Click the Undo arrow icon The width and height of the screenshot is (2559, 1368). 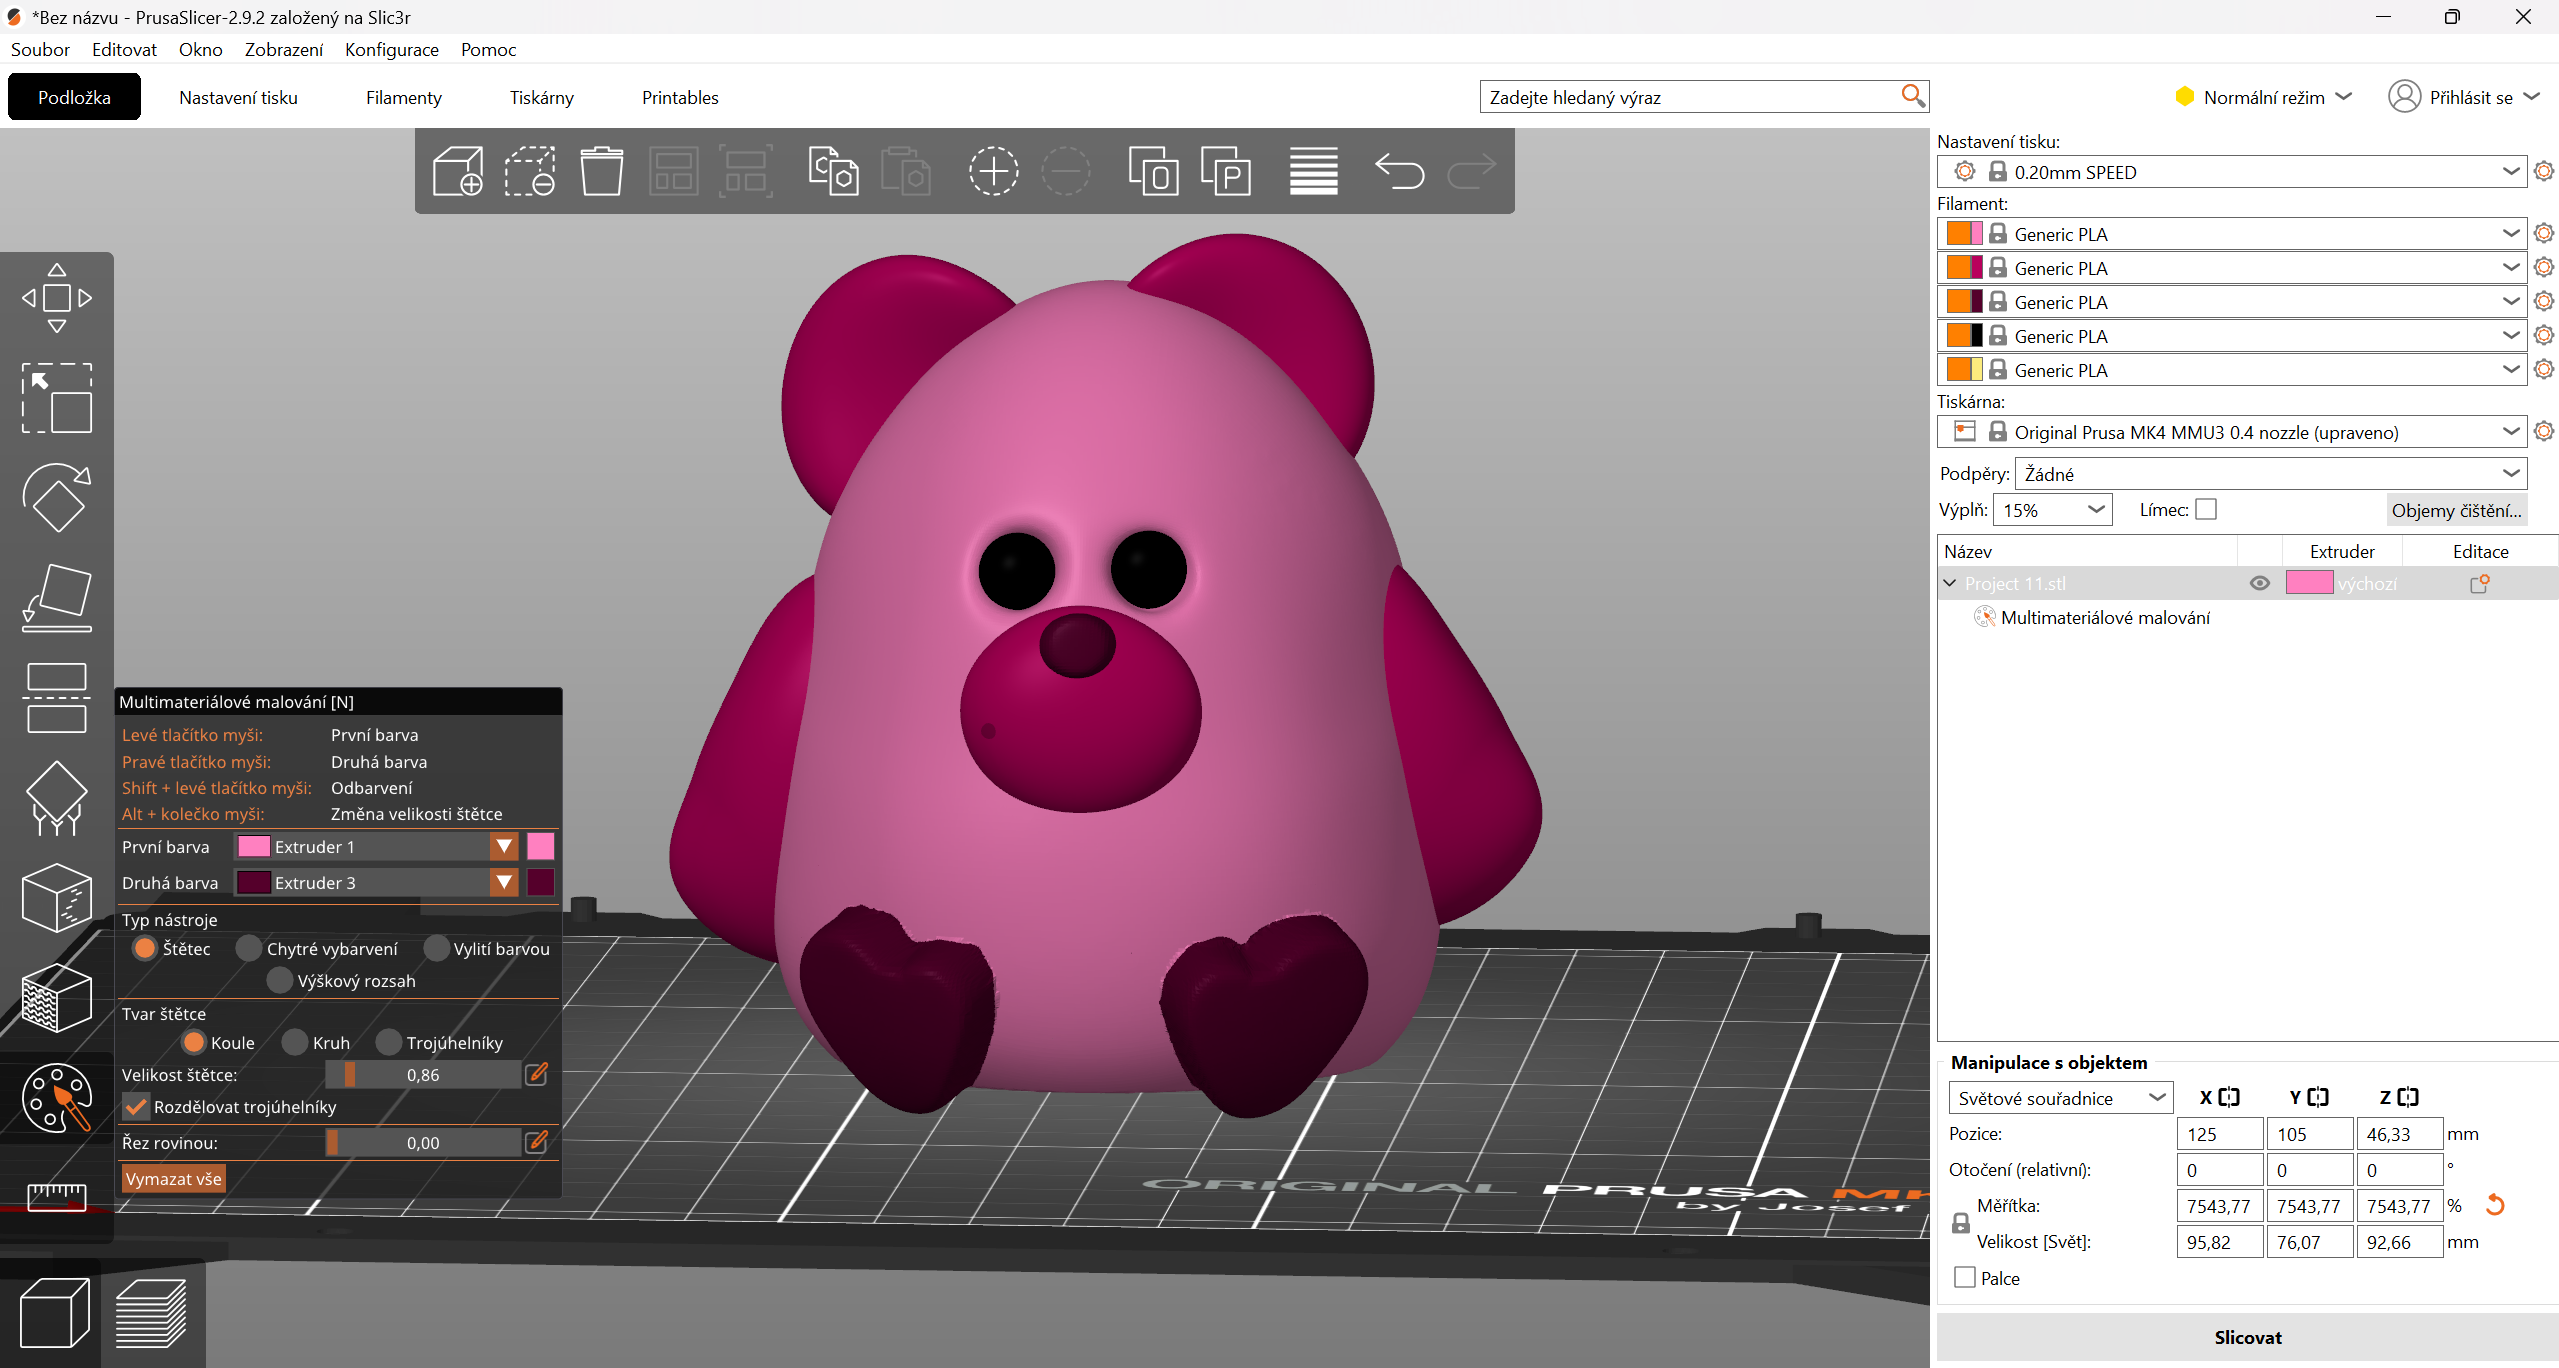click(x=1399, y=171)
